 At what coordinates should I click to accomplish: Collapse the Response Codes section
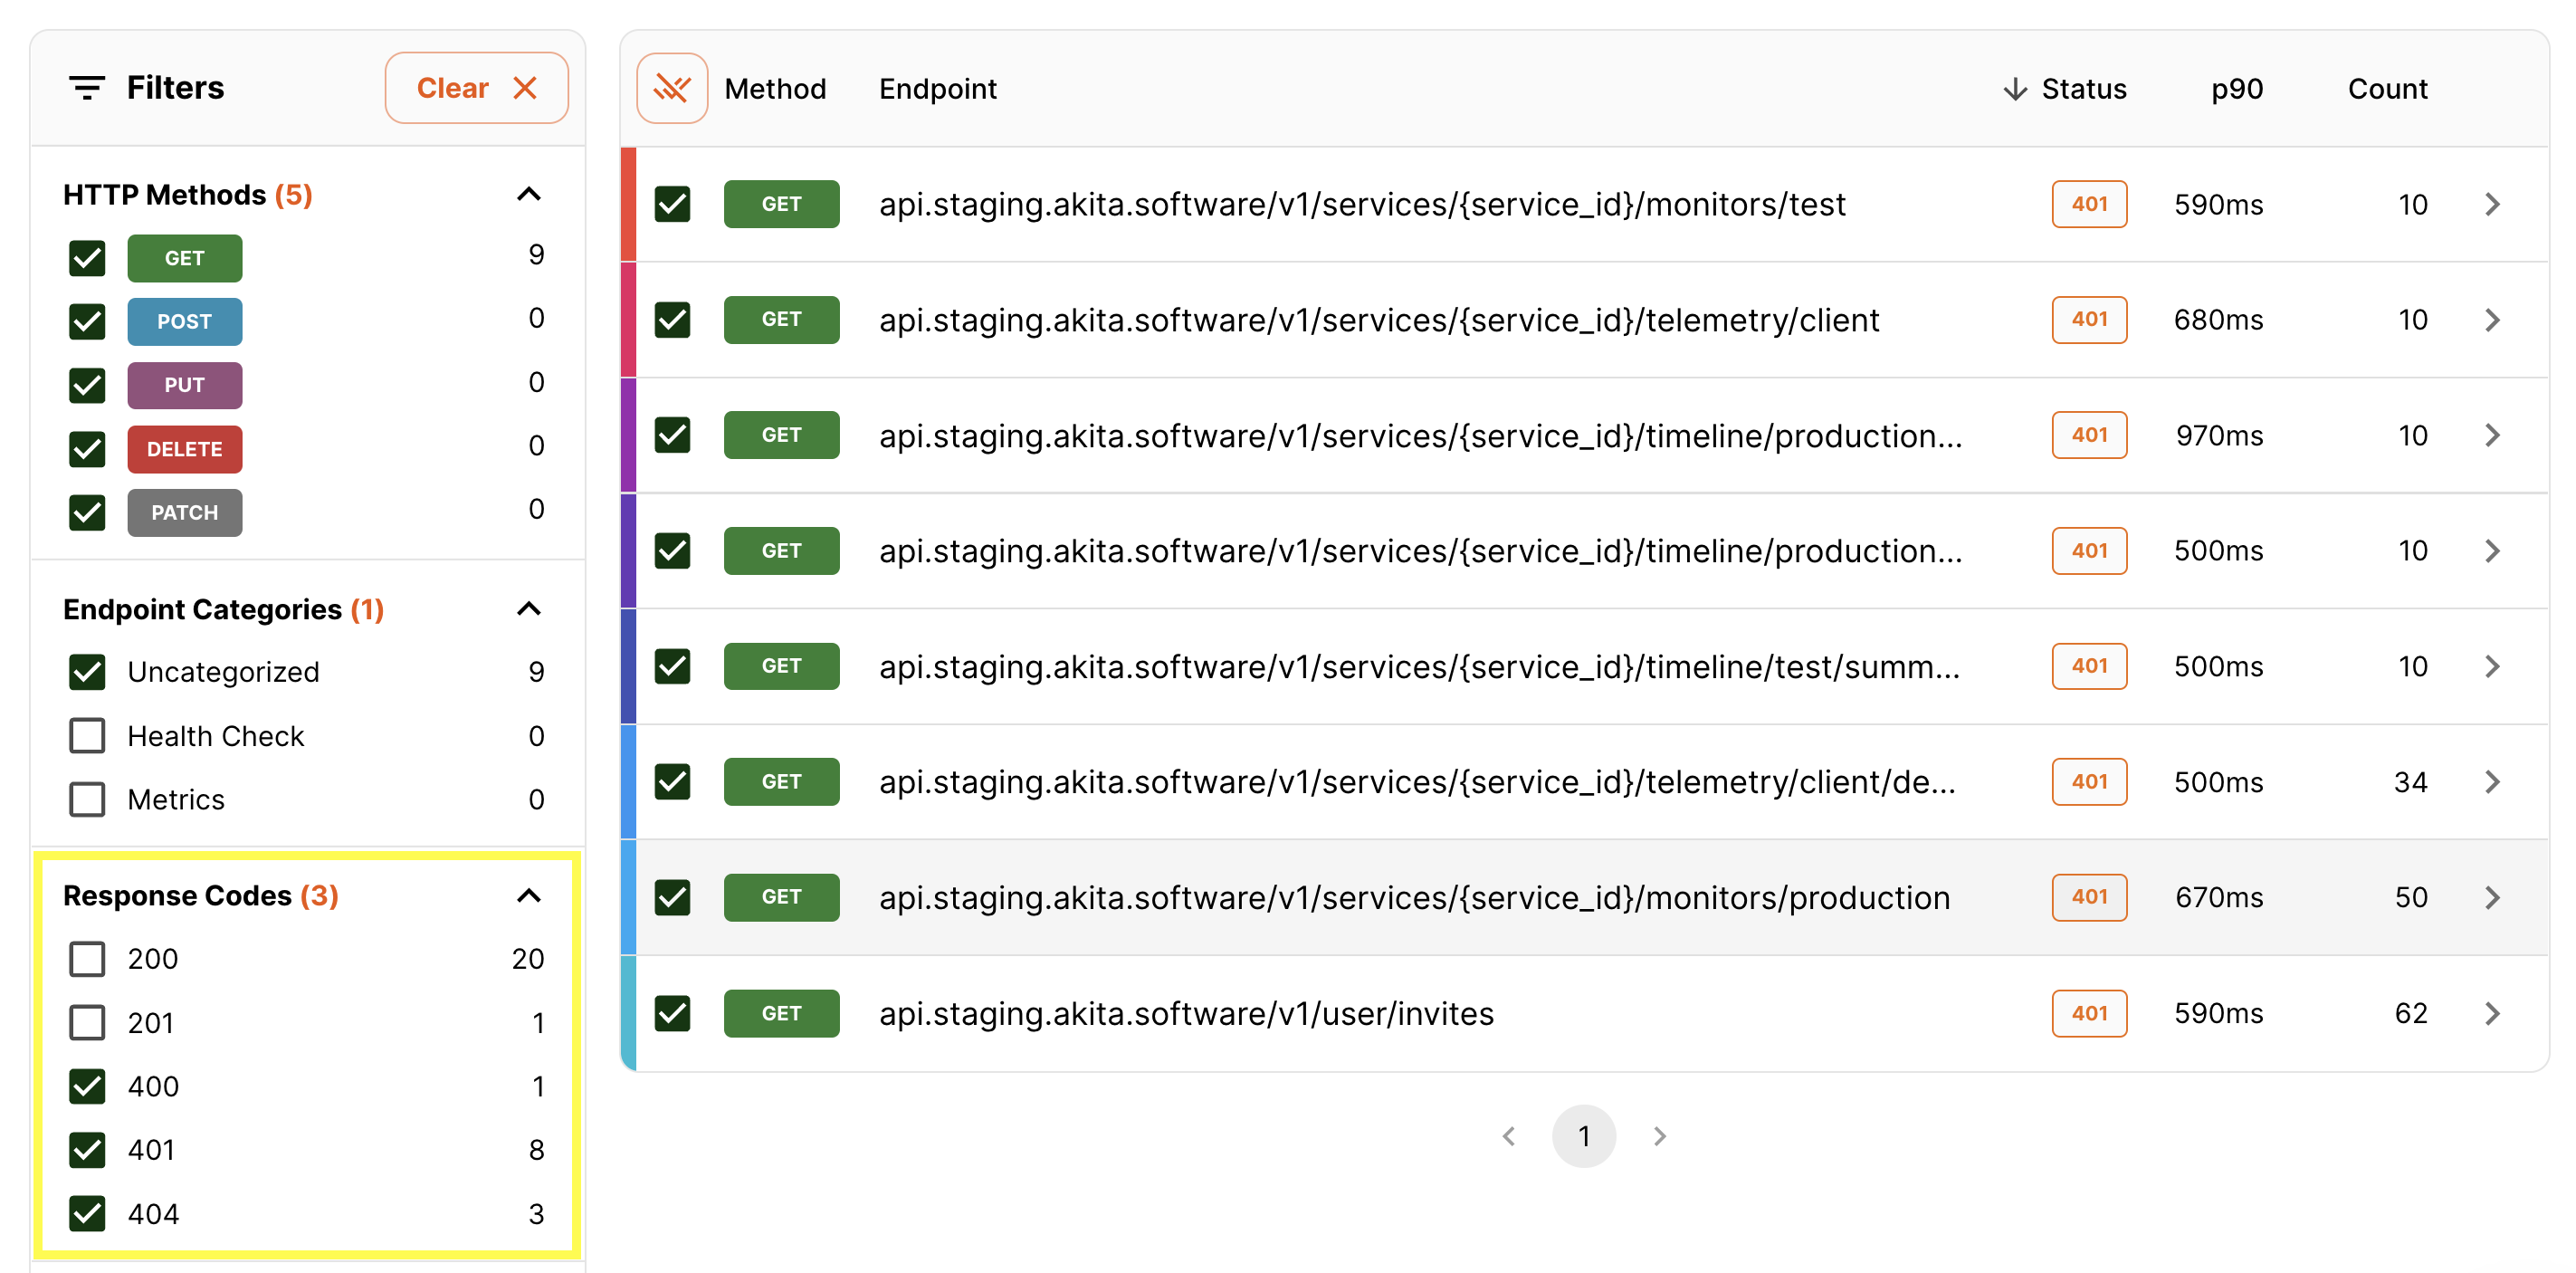point(528,895)
